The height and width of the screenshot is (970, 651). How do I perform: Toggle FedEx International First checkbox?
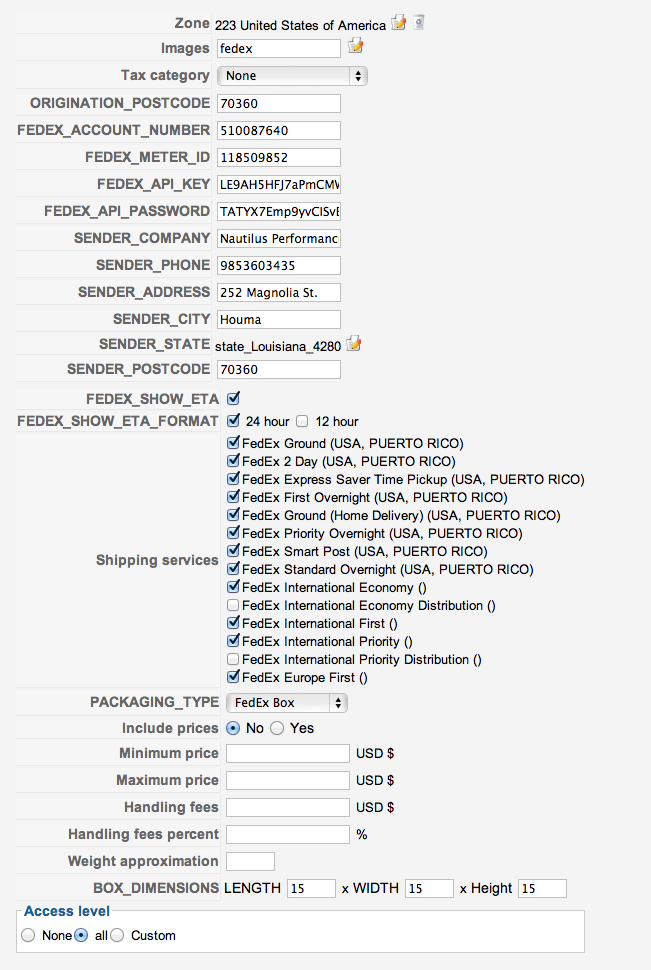pos(233,623)
